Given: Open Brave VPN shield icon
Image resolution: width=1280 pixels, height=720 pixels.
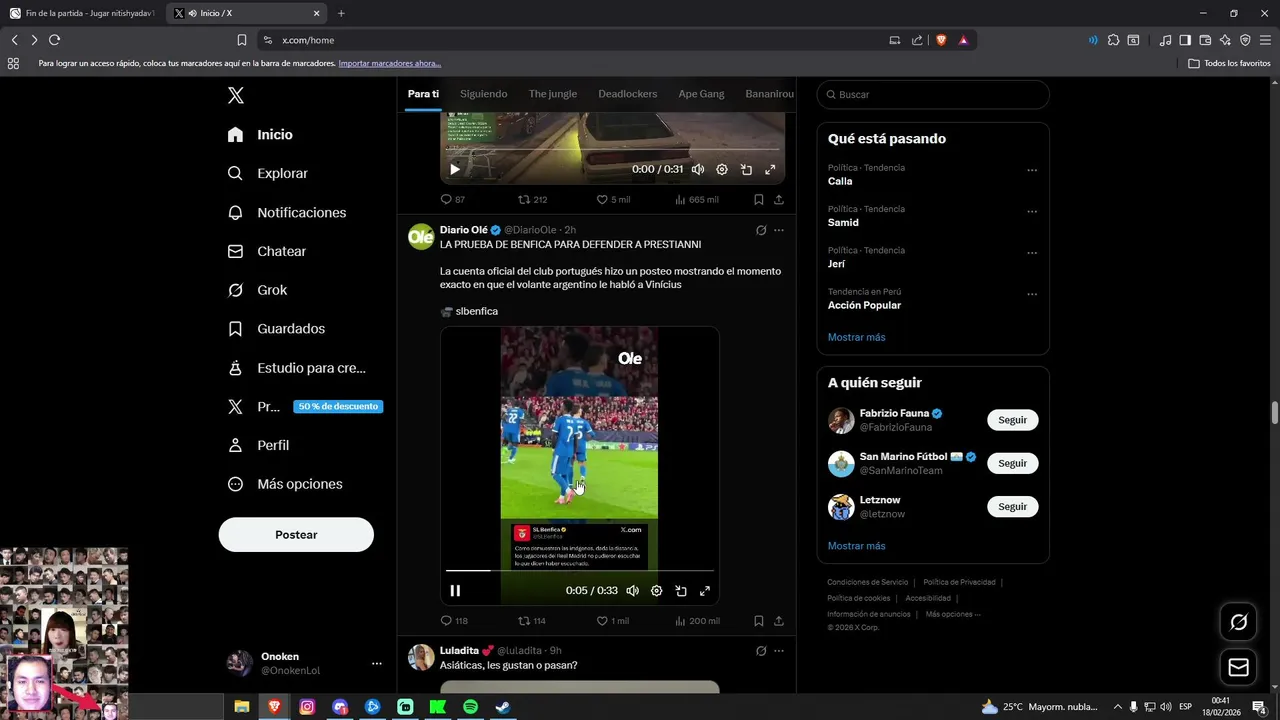Looking at the screenshot, I should pos(1245,40).
